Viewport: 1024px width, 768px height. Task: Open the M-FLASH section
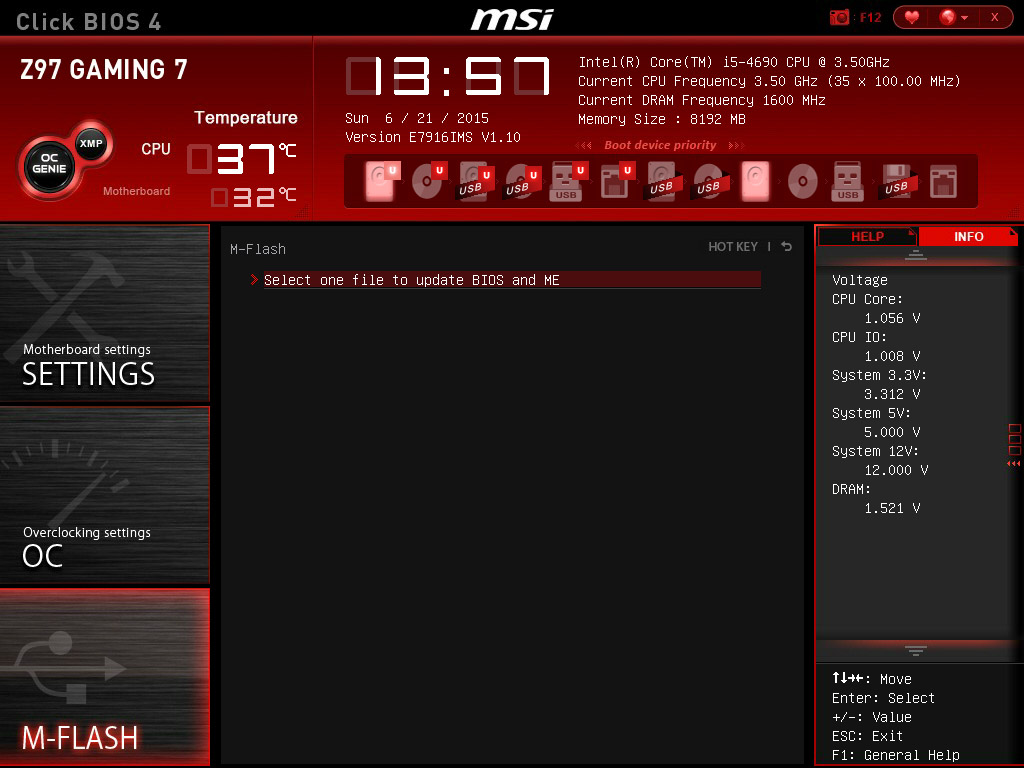coord(104,677)
